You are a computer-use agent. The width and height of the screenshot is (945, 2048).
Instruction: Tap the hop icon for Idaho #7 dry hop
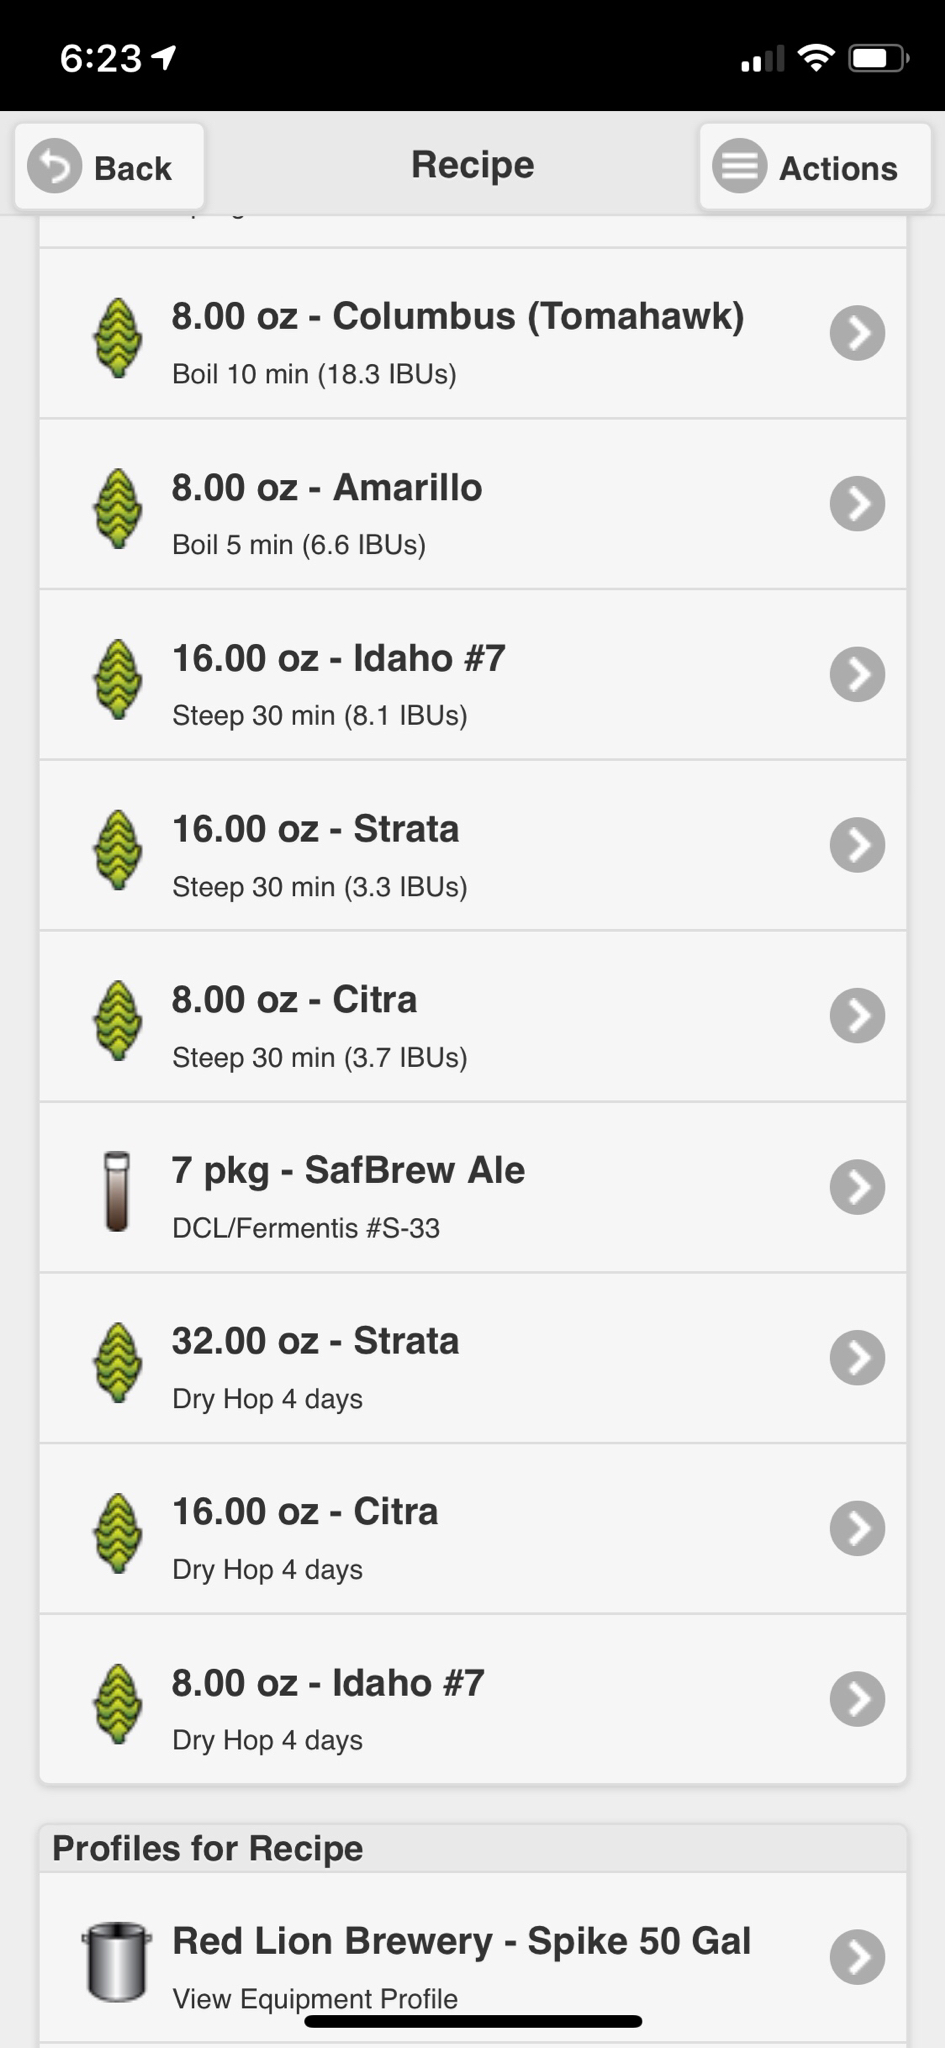click(x=118, y=1704)
